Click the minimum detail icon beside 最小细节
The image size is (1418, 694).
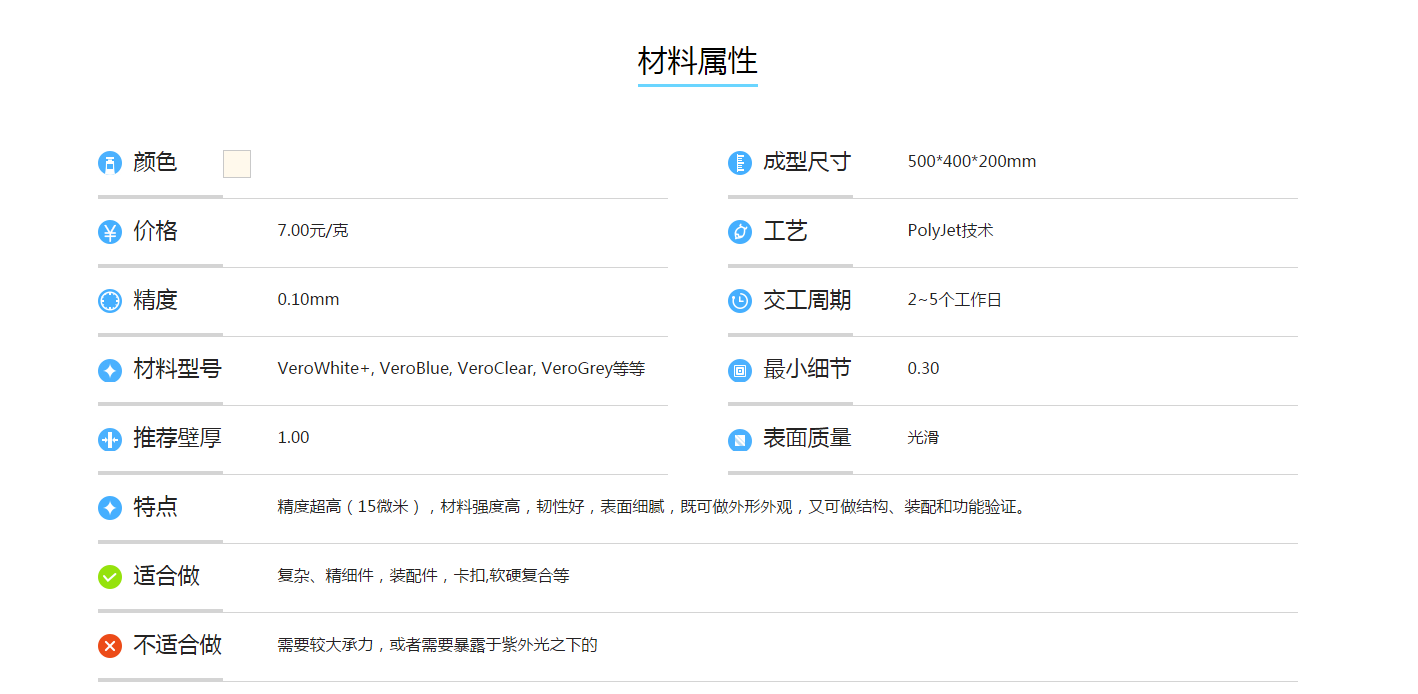[x=740, y=370]
